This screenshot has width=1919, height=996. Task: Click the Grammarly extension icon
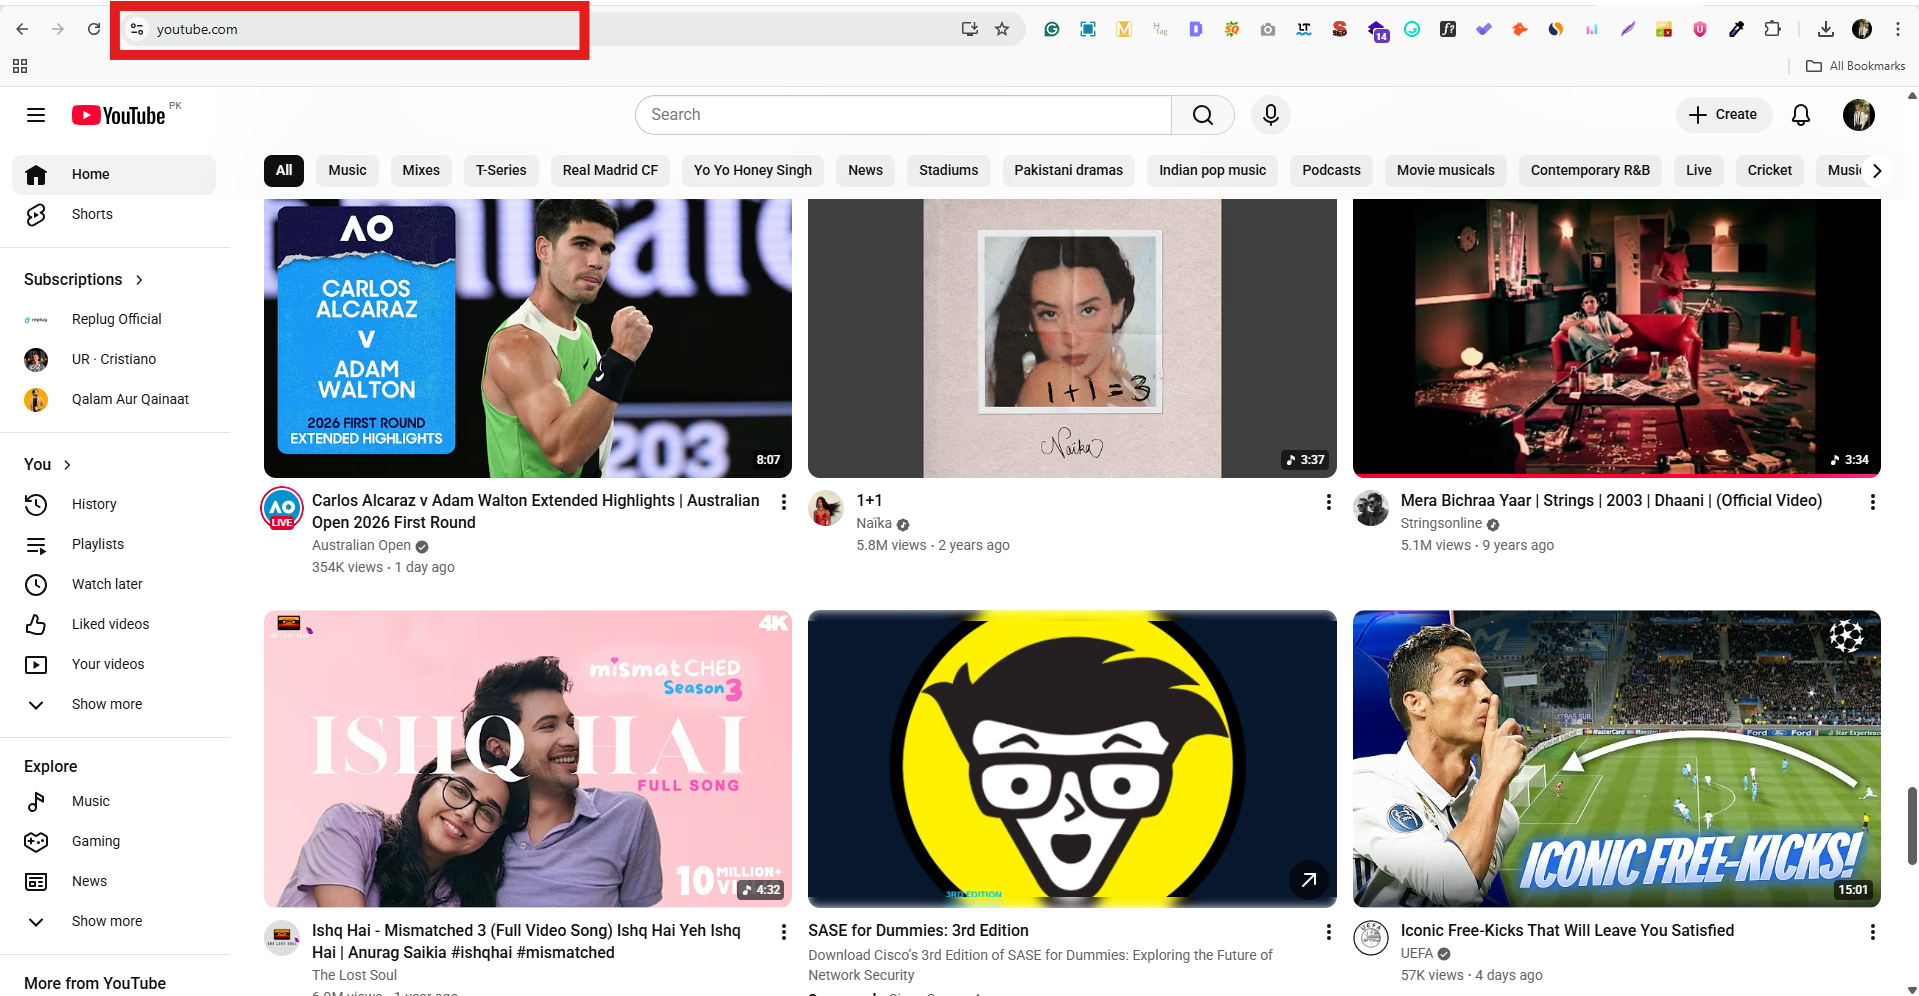pyautogui.click(x=1051, y=29)
